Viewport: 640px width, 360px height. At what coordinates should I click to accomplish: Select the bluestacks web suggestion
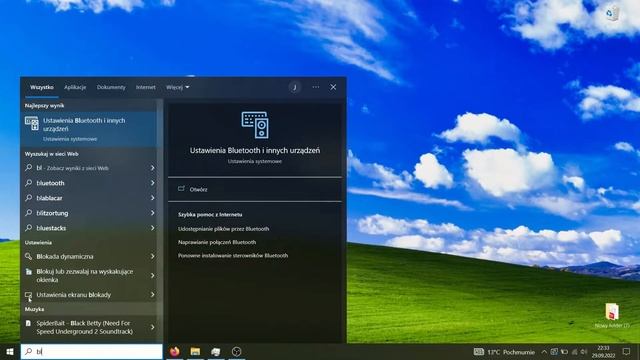pyautogui.click(x=89, y=228)
